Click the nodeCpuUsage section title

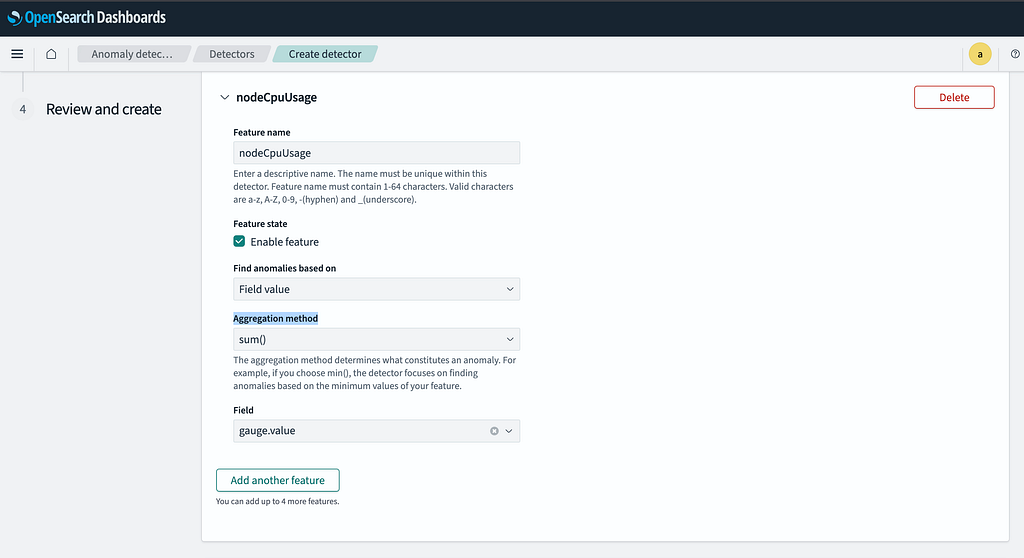point(276,97)
